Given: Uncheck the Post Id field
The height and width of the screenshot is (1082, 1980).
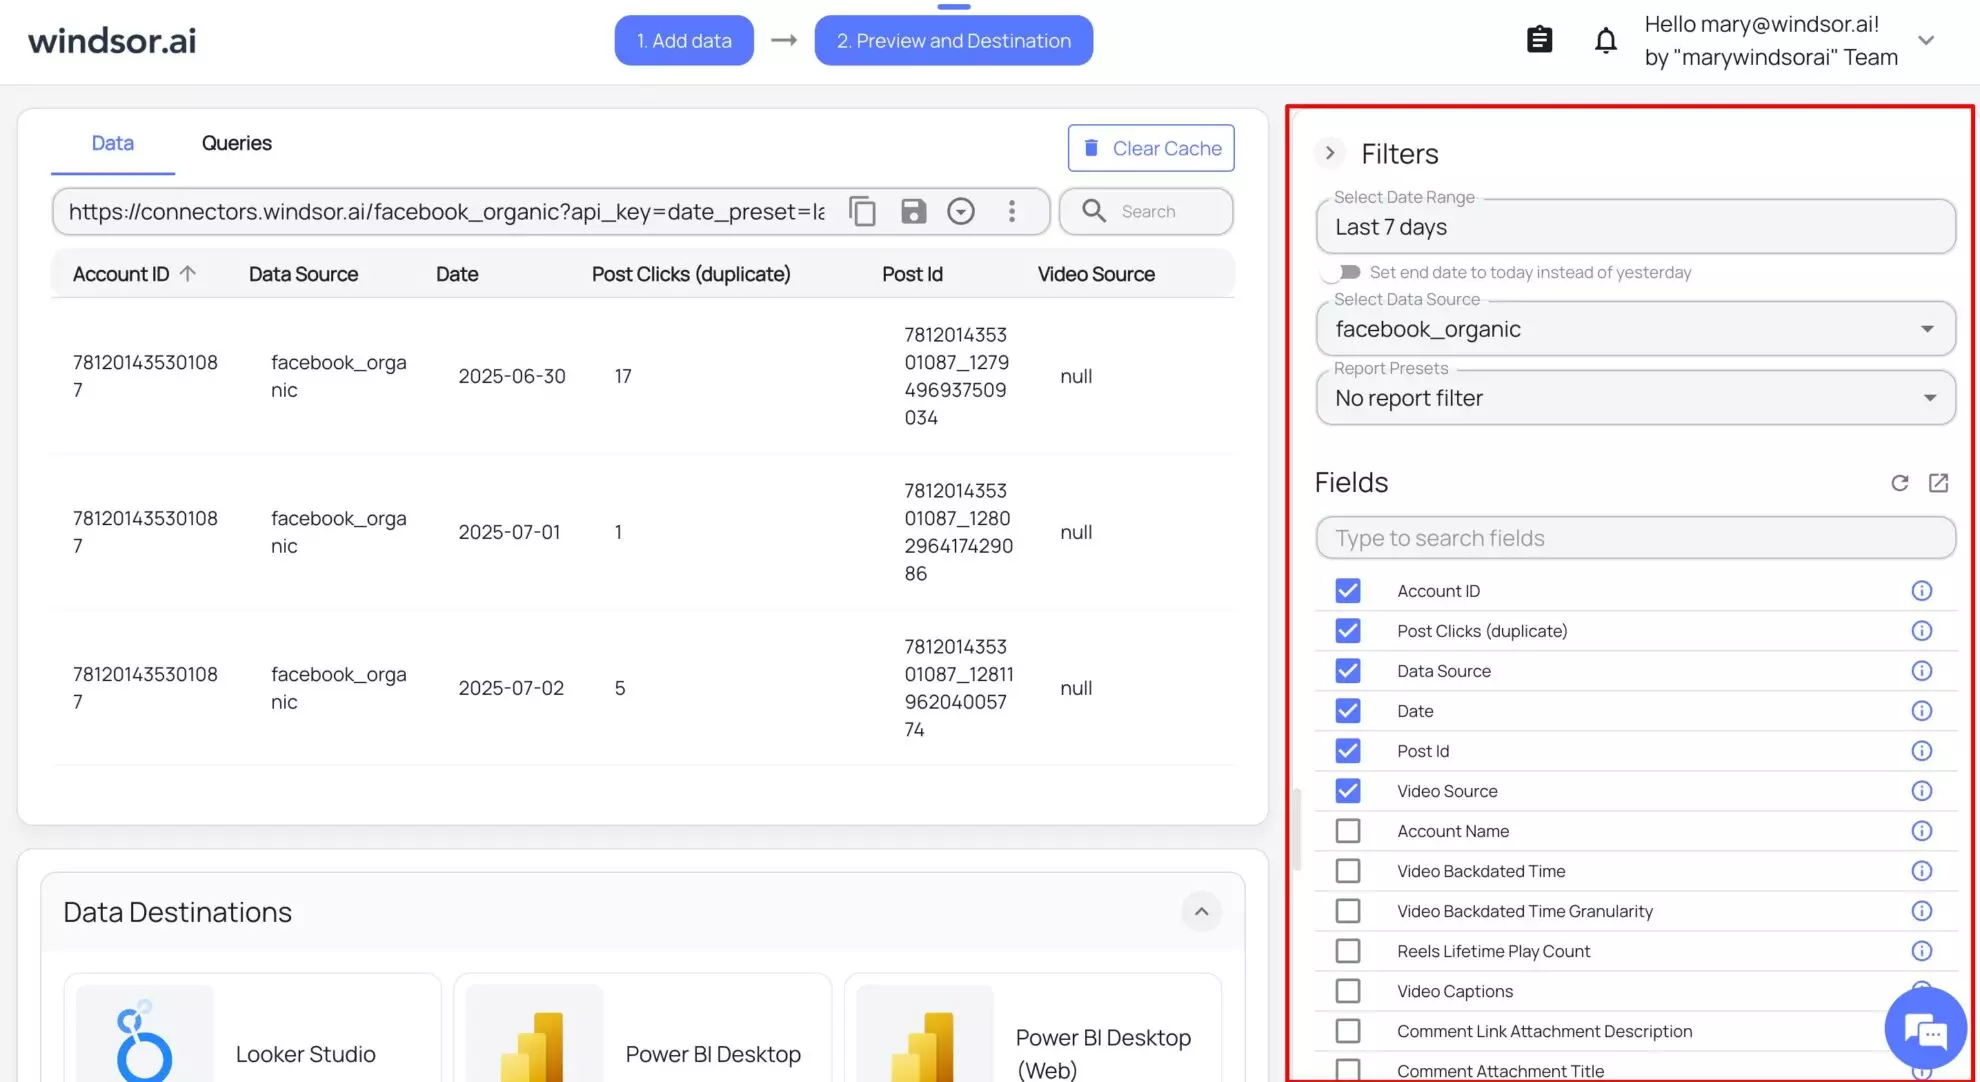Looking at the screenshot, I should (1348, 751).
